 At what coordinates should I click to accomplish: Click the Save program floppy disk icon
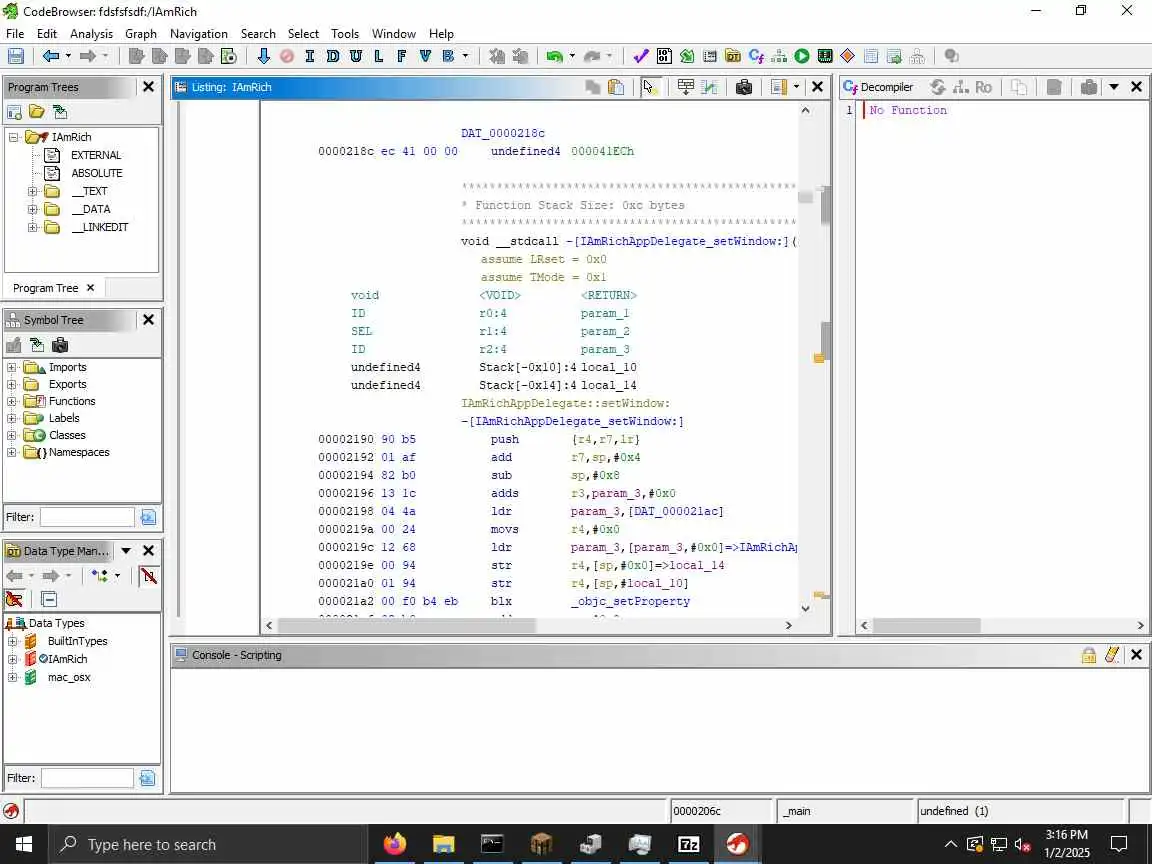coord(15,56)
